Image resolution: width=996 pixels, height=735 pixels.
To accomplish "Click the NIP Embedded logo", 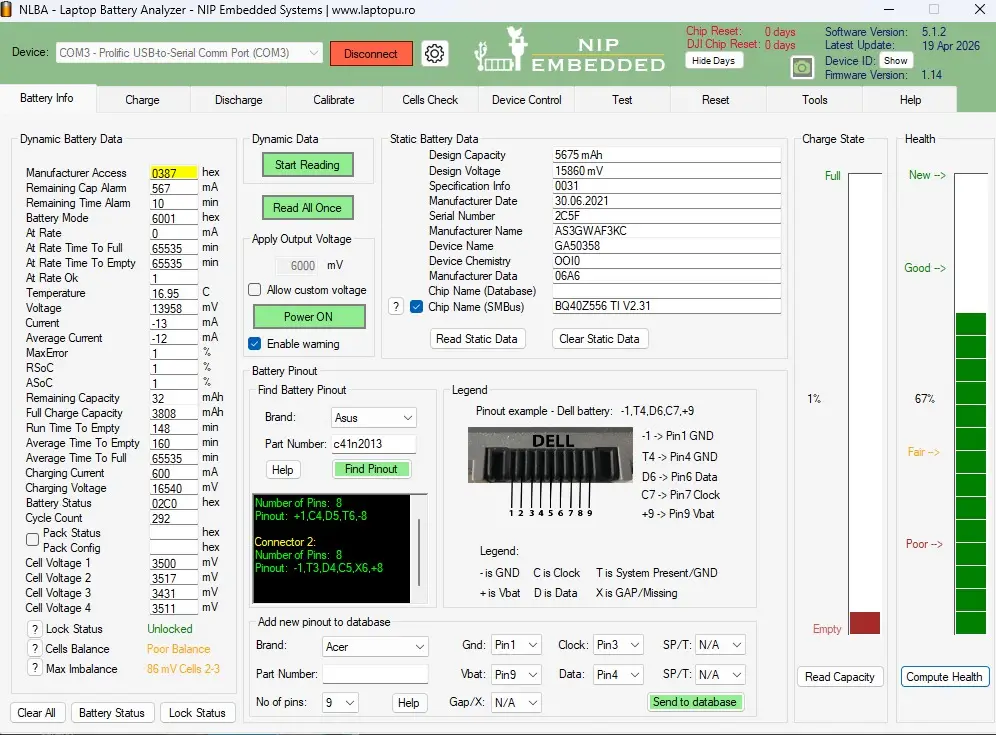I will pos(569,51).
